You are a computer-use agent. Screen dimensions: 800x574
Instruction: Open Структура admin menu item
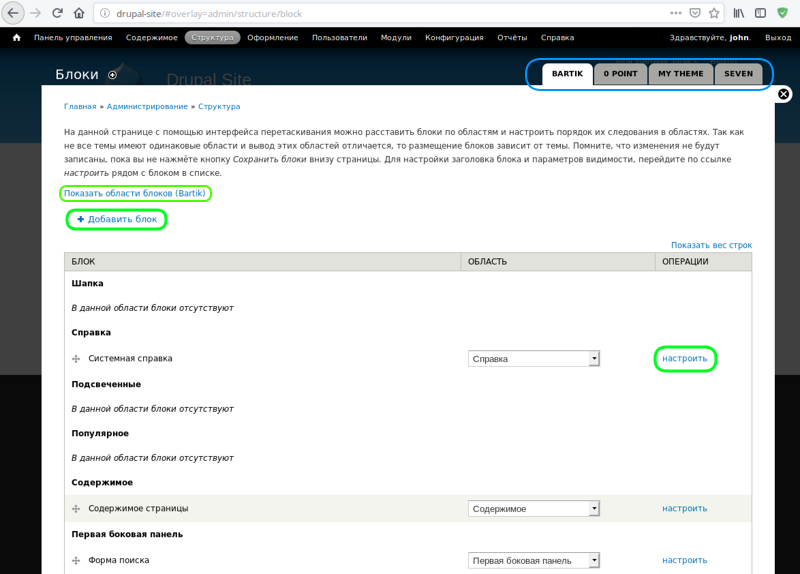[212, 37]
